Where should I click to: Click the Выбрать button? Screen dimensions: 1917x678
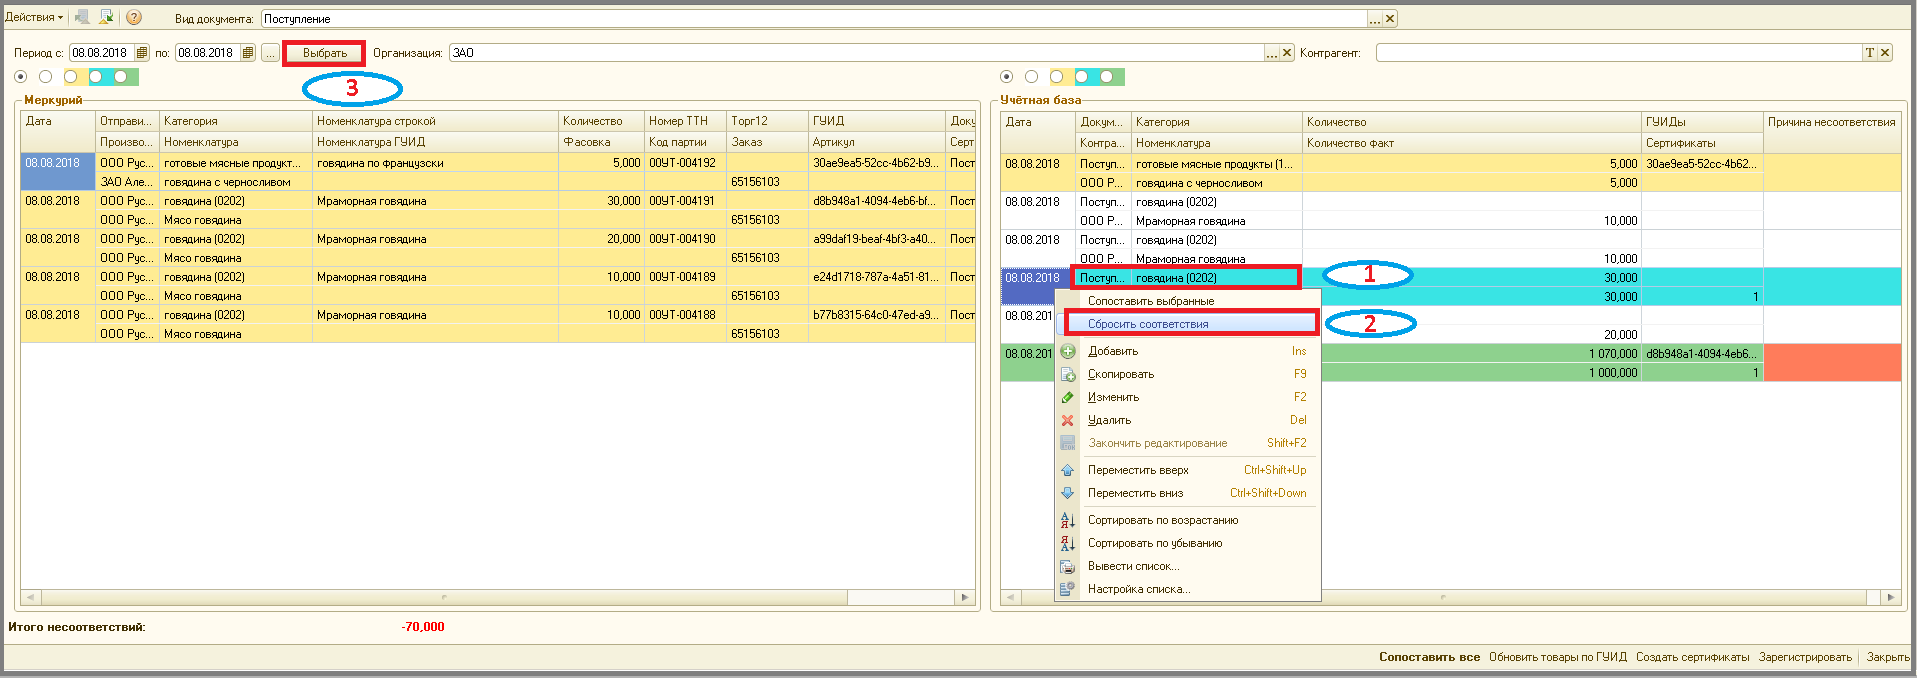click(325, 53)
